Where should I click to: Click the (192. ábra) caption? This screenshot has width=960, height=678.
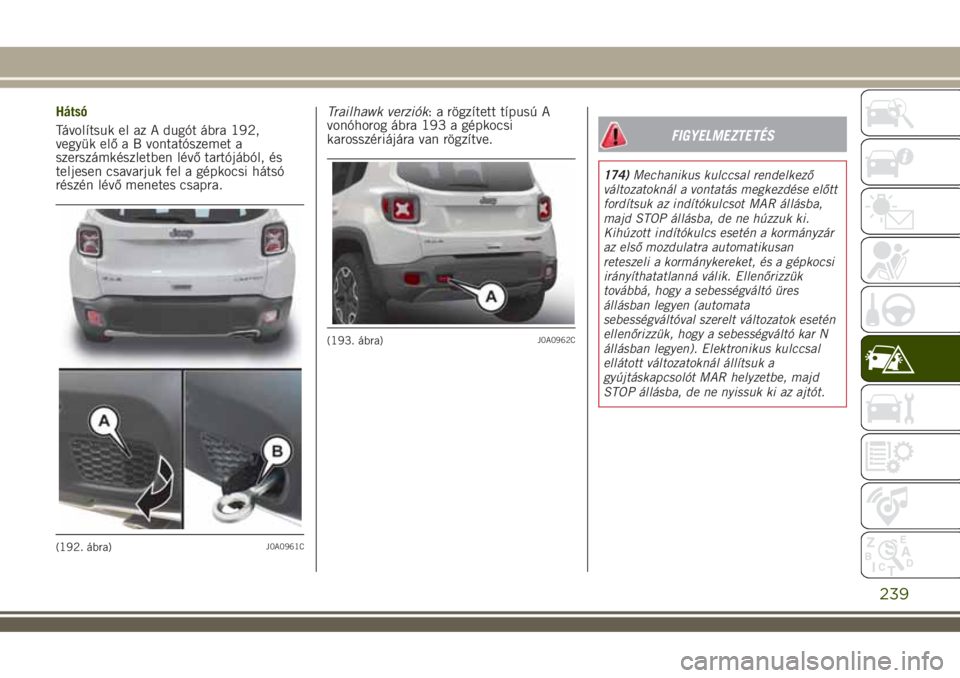pyautogui.click(x=84, y=547)
